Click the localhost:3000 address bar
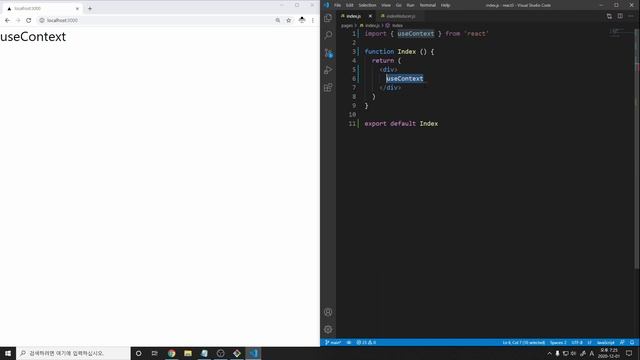The width and height of the screenshot is (640, 360). click(155, 20)
